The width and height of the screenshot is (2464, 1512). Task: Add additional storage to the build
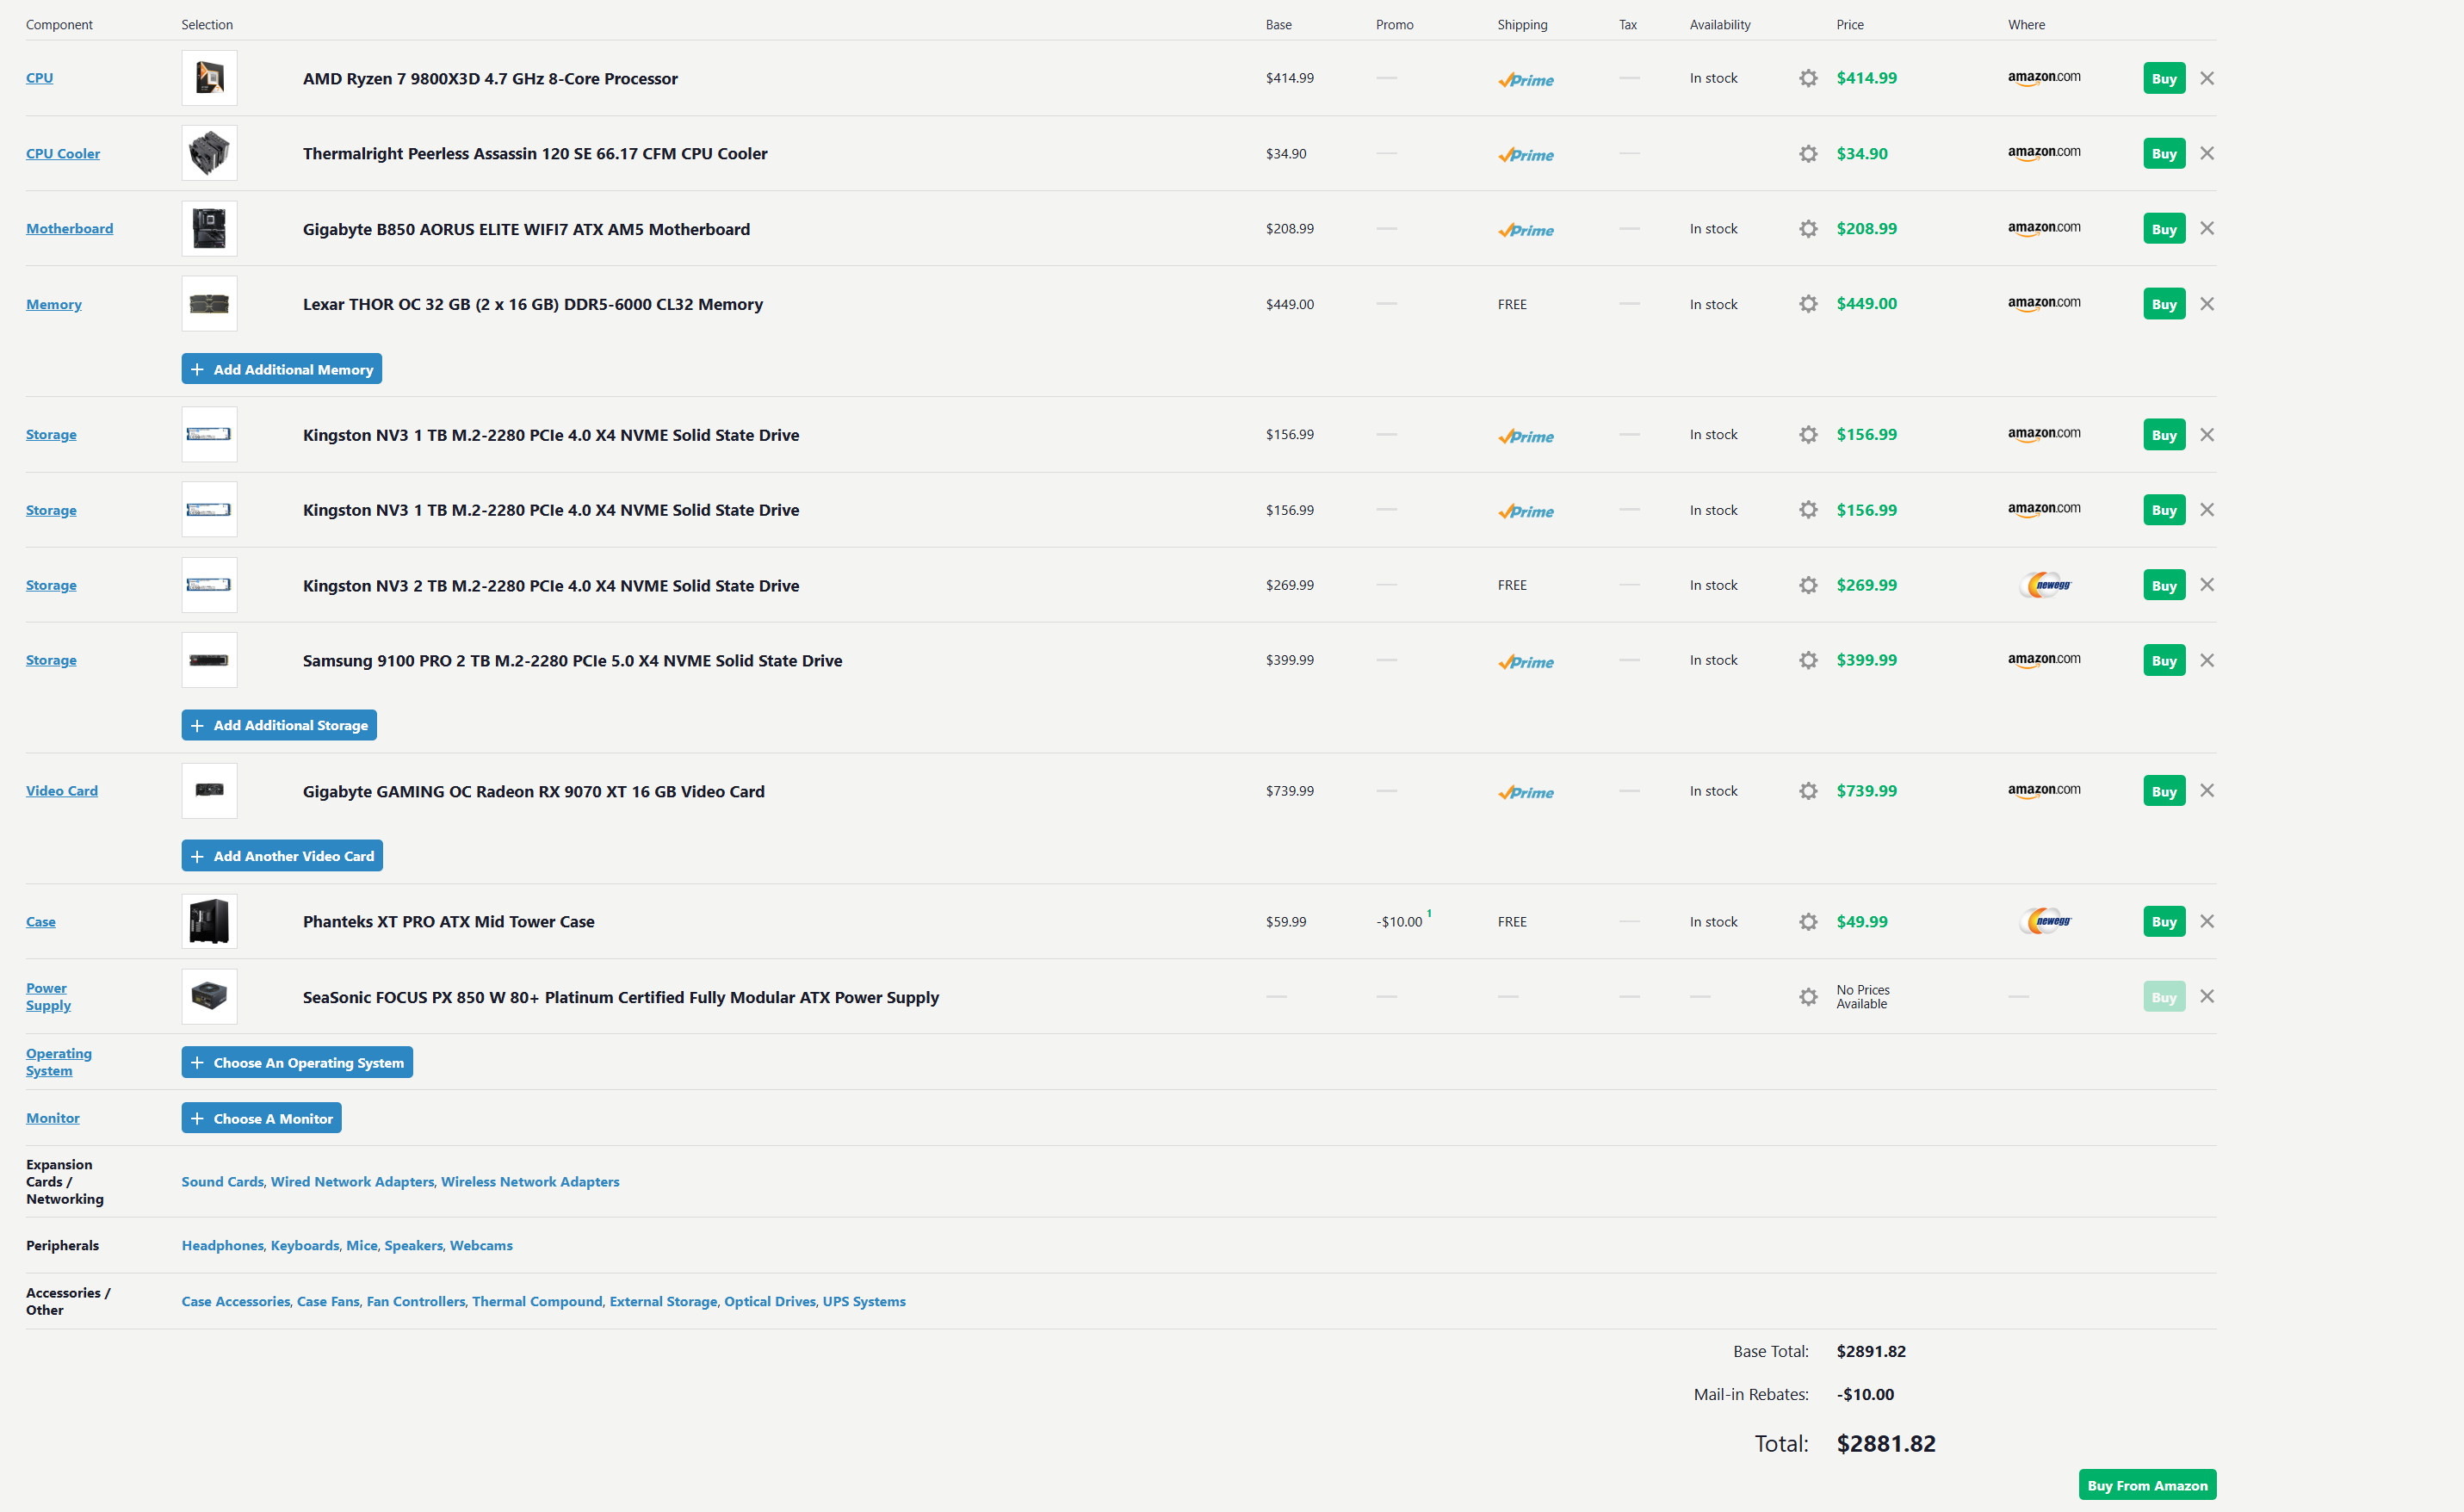click(x=279, y=725)
